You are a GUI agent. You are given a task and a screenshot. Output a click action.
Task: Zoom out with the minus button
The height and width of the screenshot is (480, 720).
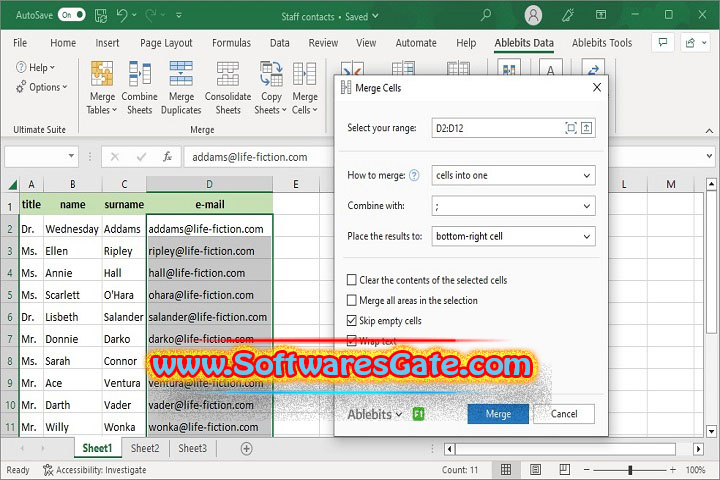[586, 469]
